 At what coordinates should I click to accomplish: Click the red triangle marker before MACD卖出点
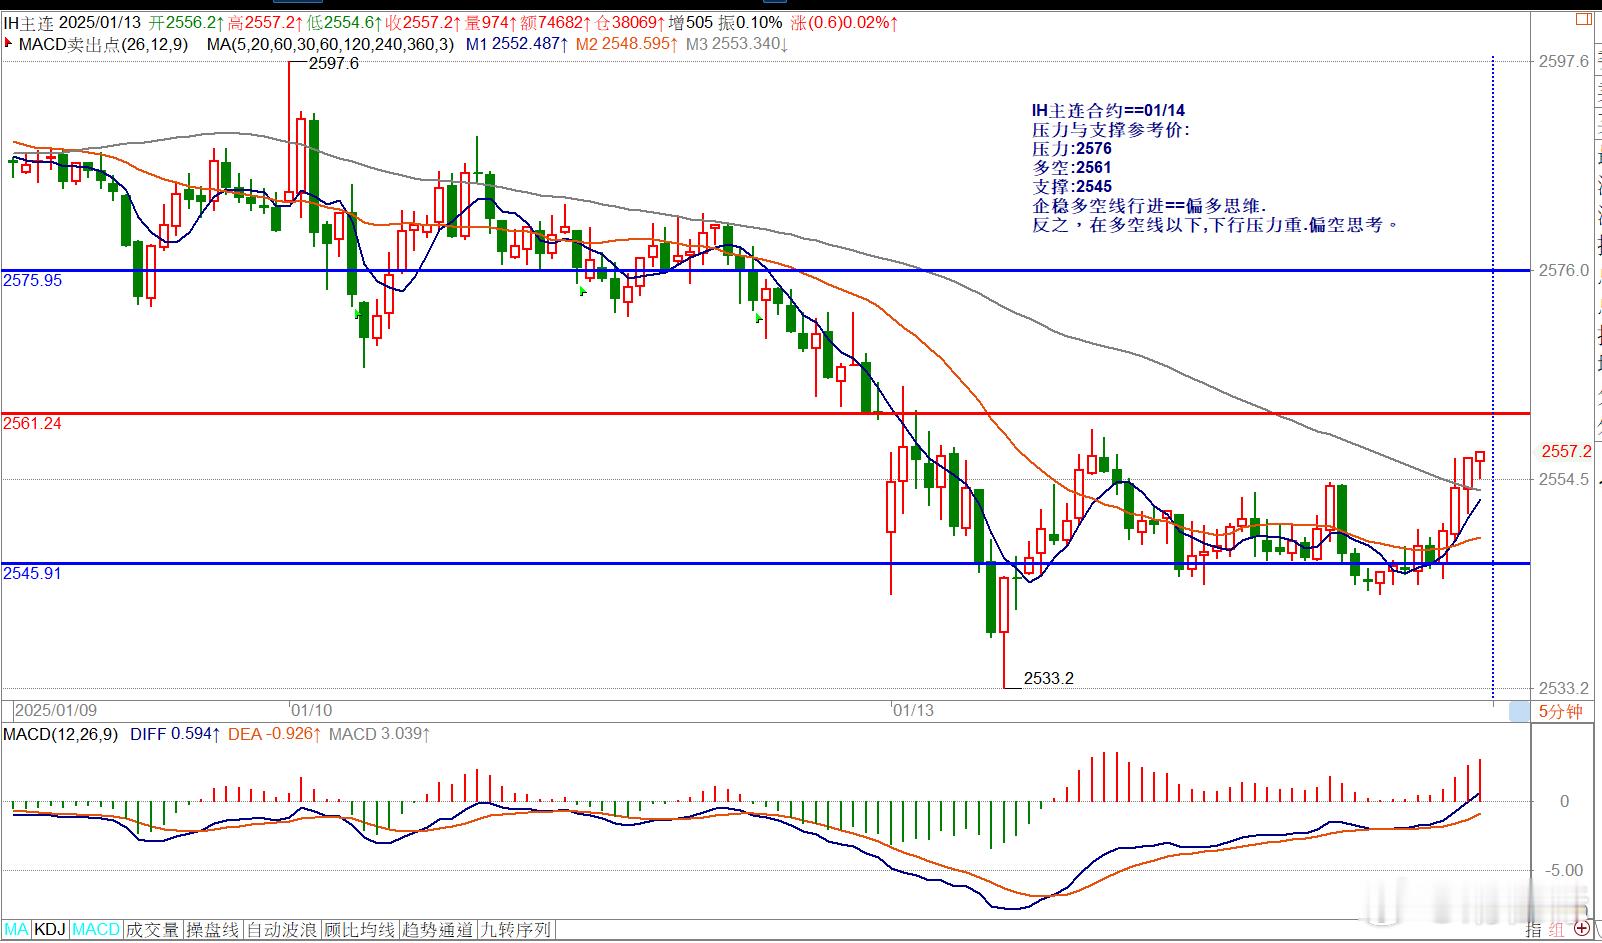pyautogui.click(x=8, y=42)
